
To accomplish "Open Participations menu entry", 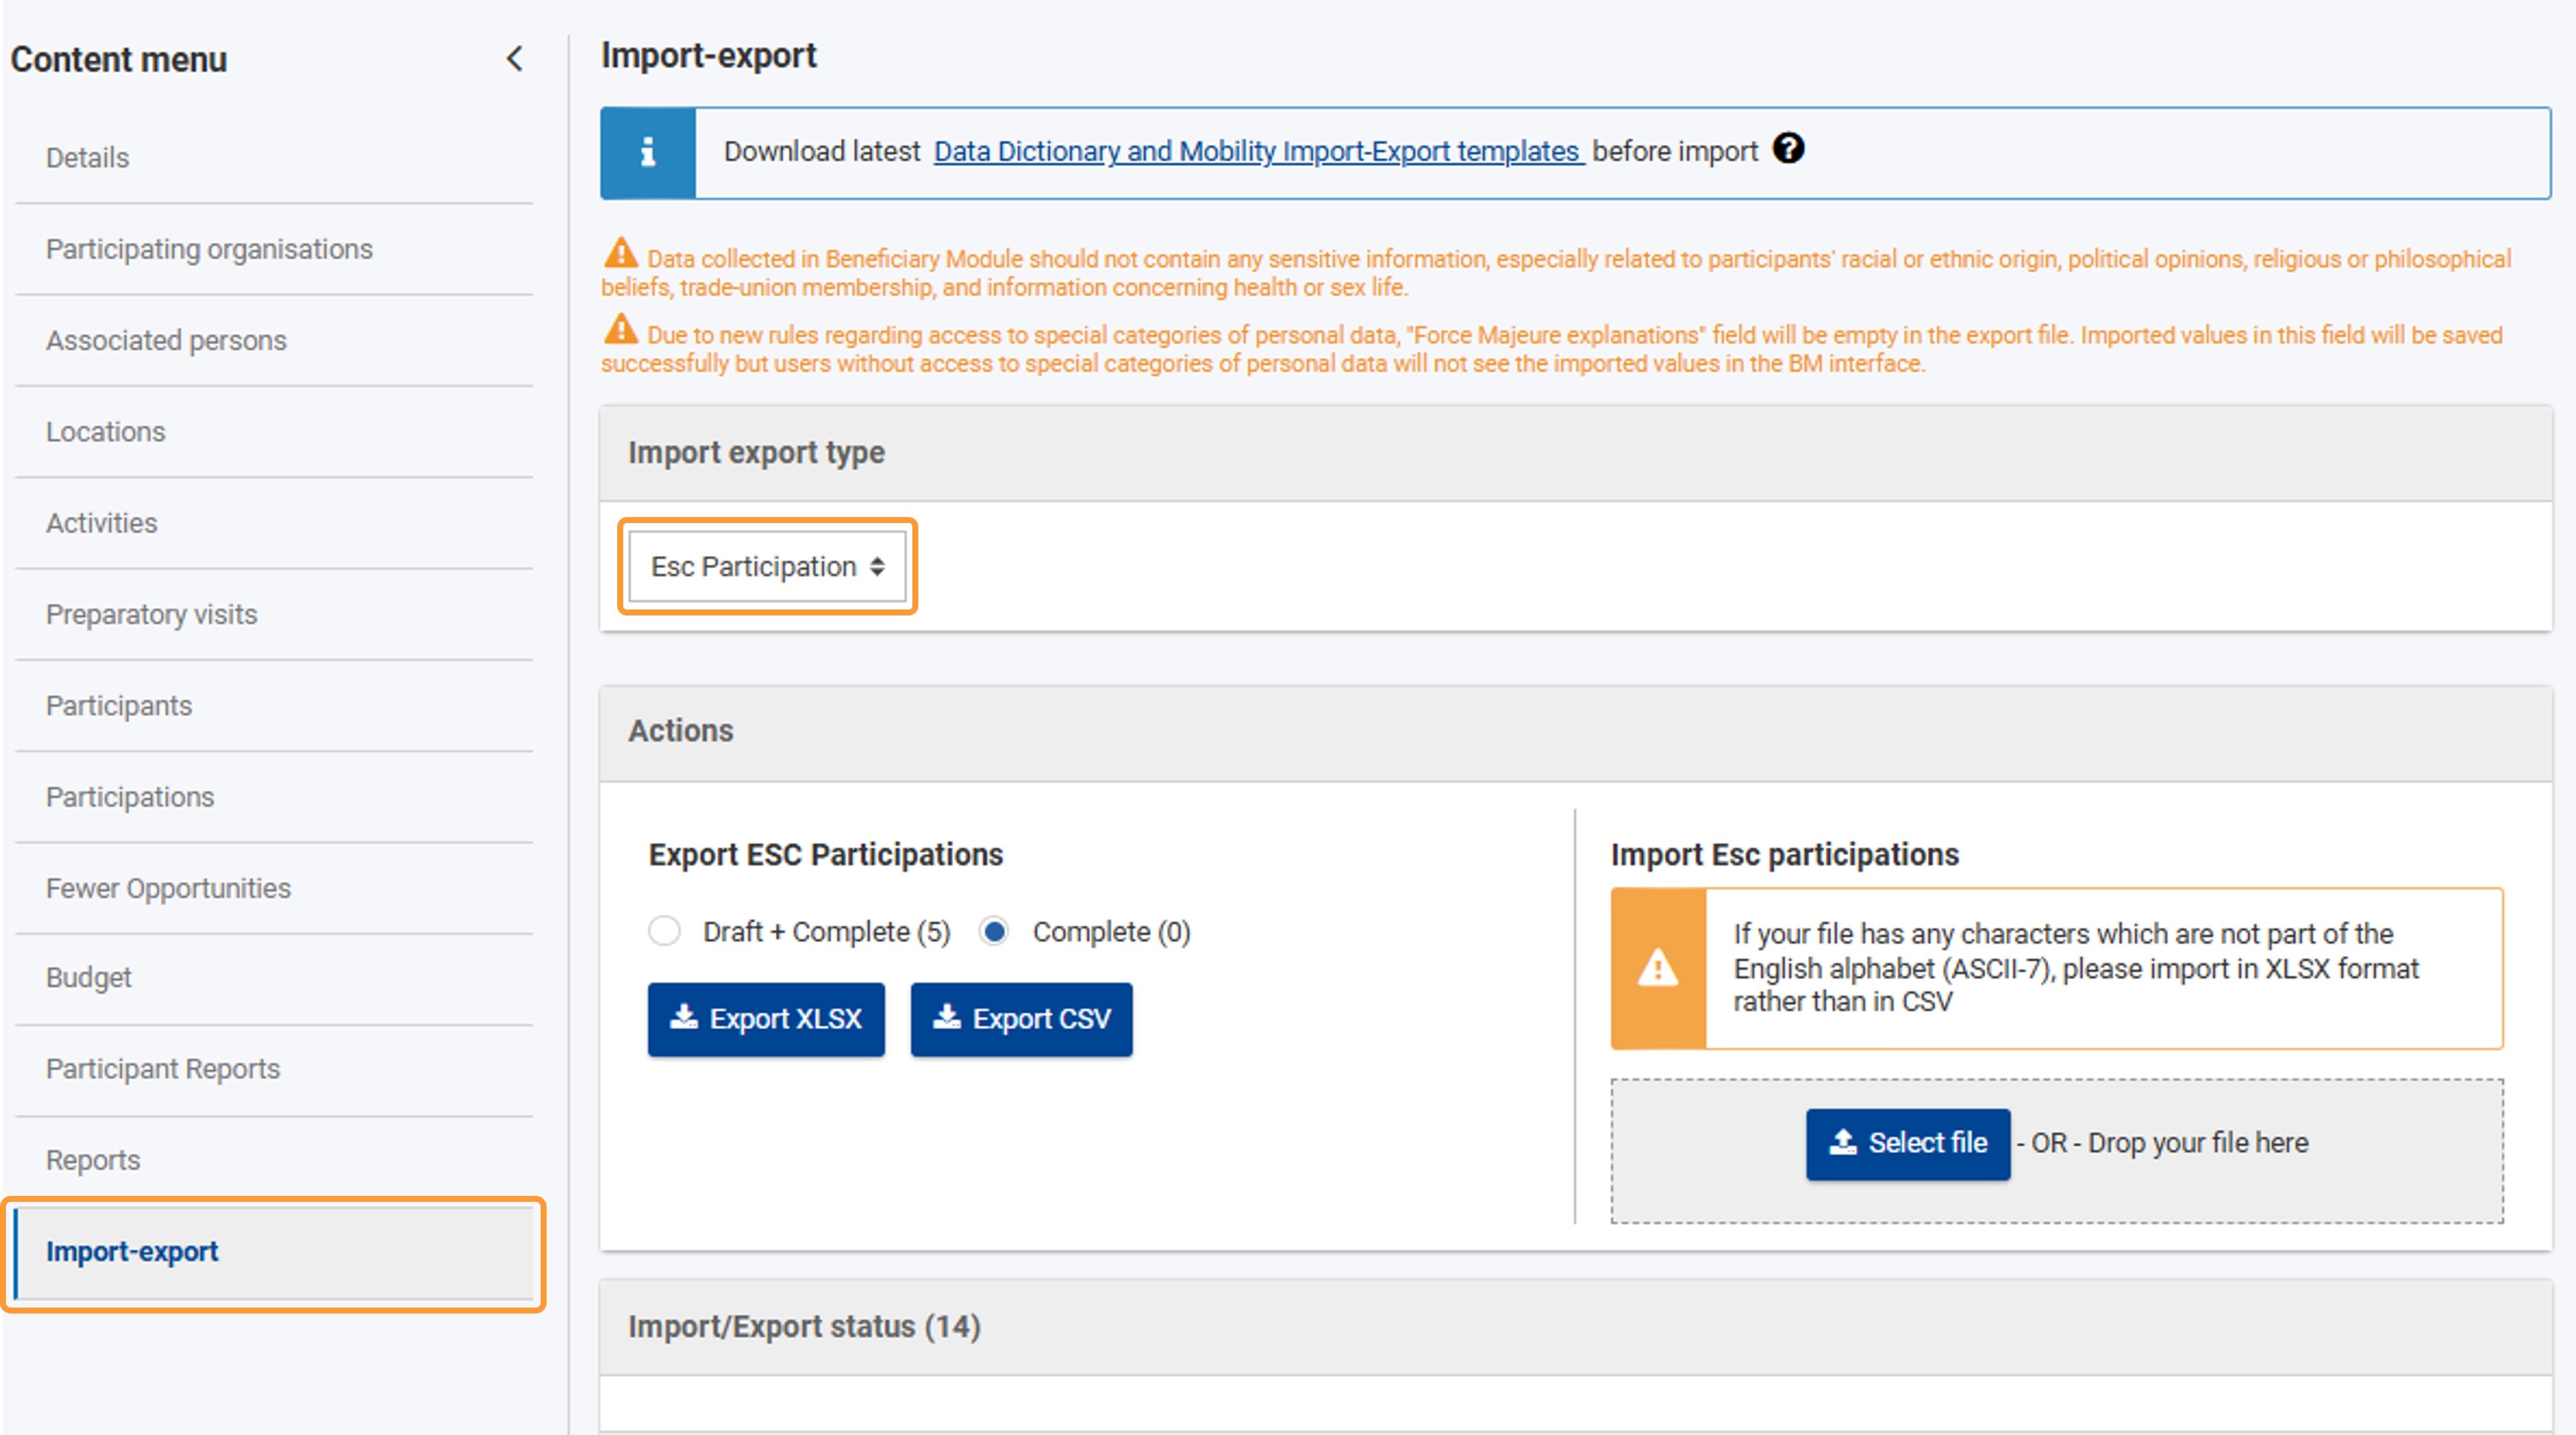I will (274, 797).
